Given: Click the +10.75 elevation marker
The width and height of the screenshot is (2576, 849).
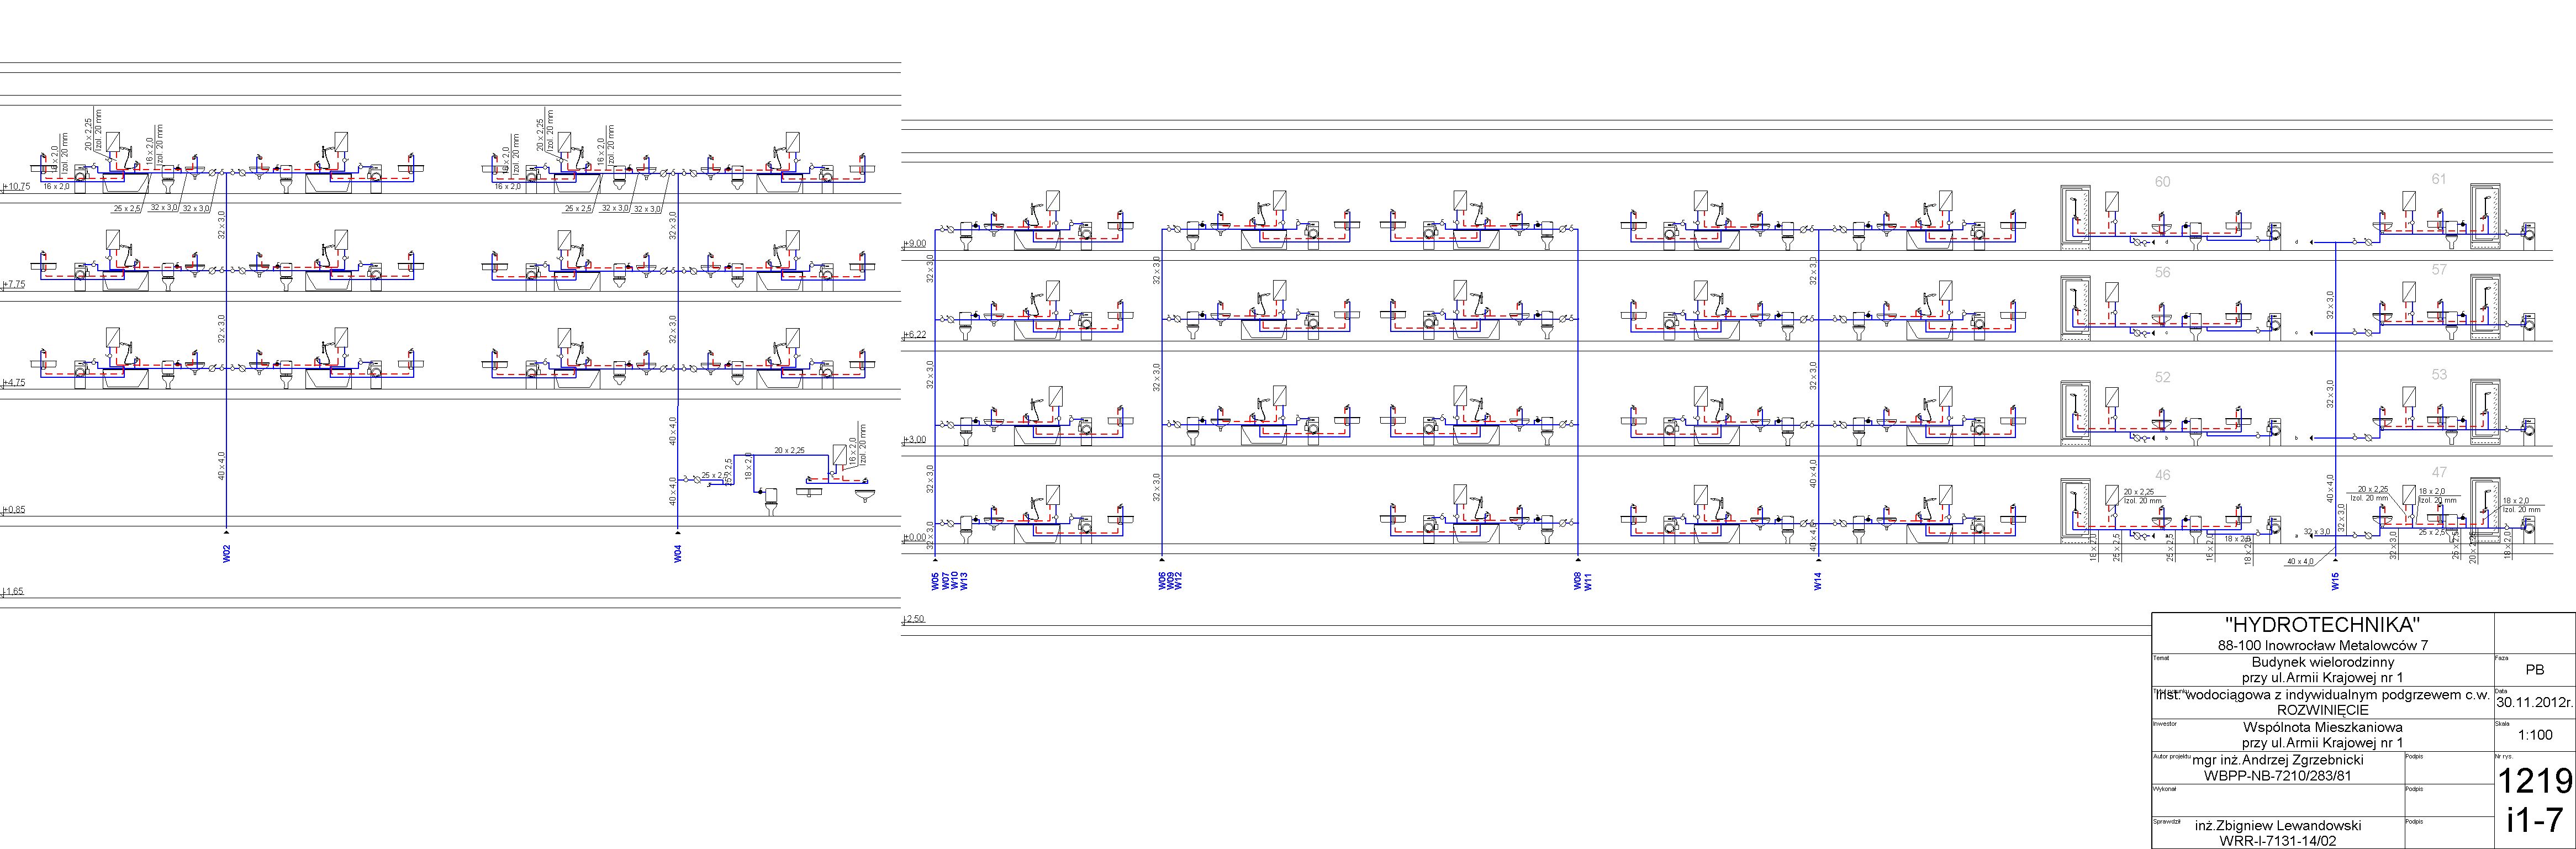Looking at the screenshot, I should [16, 187].
